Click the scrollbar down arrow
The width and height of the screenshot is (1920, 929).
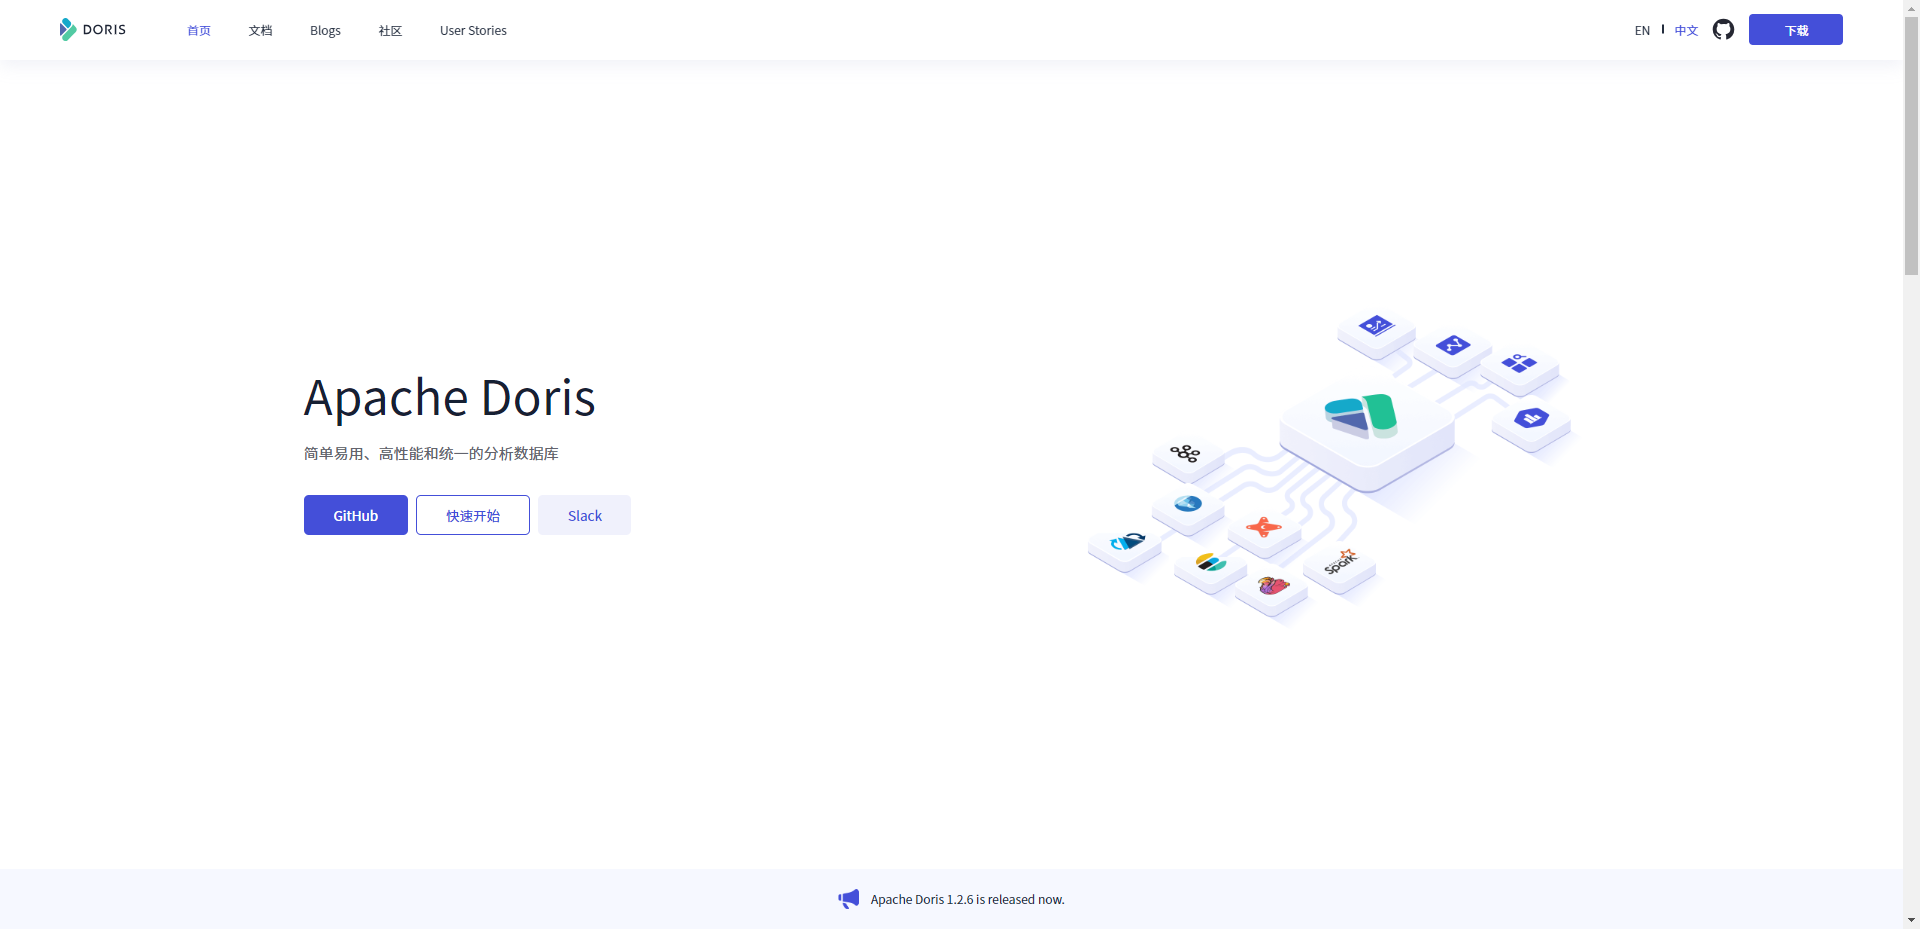coord(1911,920)
